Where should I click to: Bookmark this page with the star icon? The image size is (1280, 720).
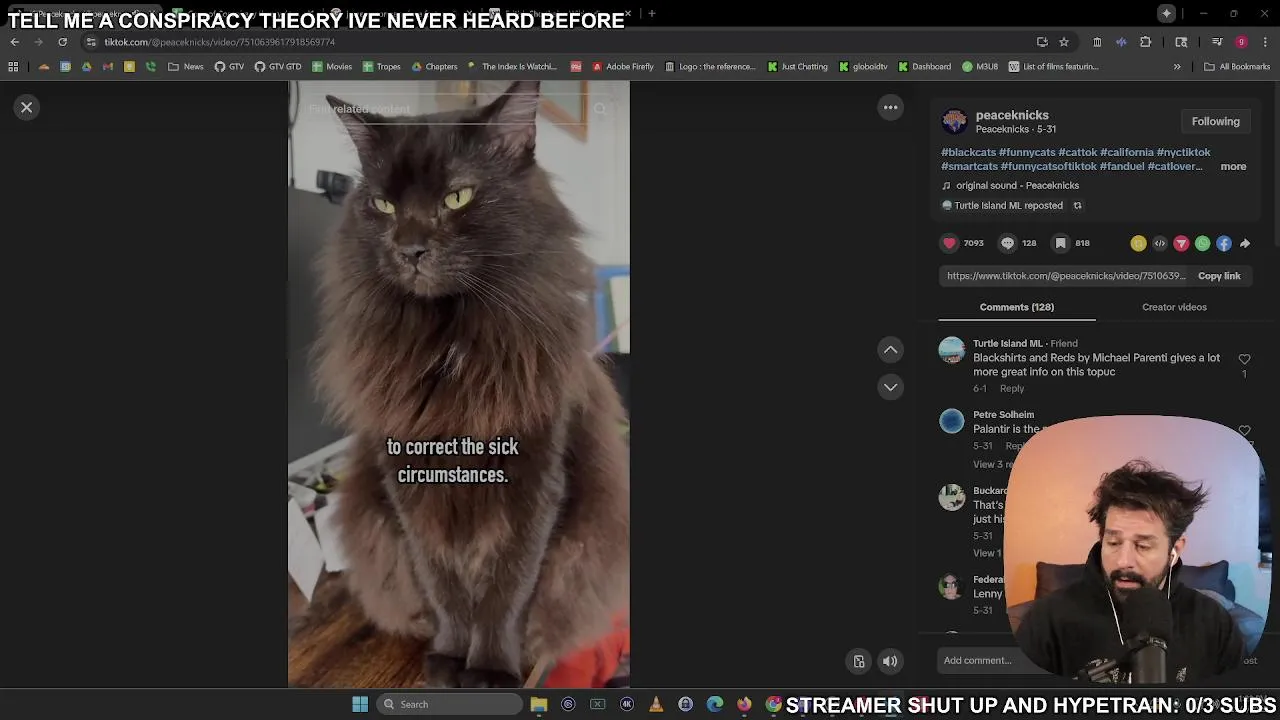(1064, 42)
